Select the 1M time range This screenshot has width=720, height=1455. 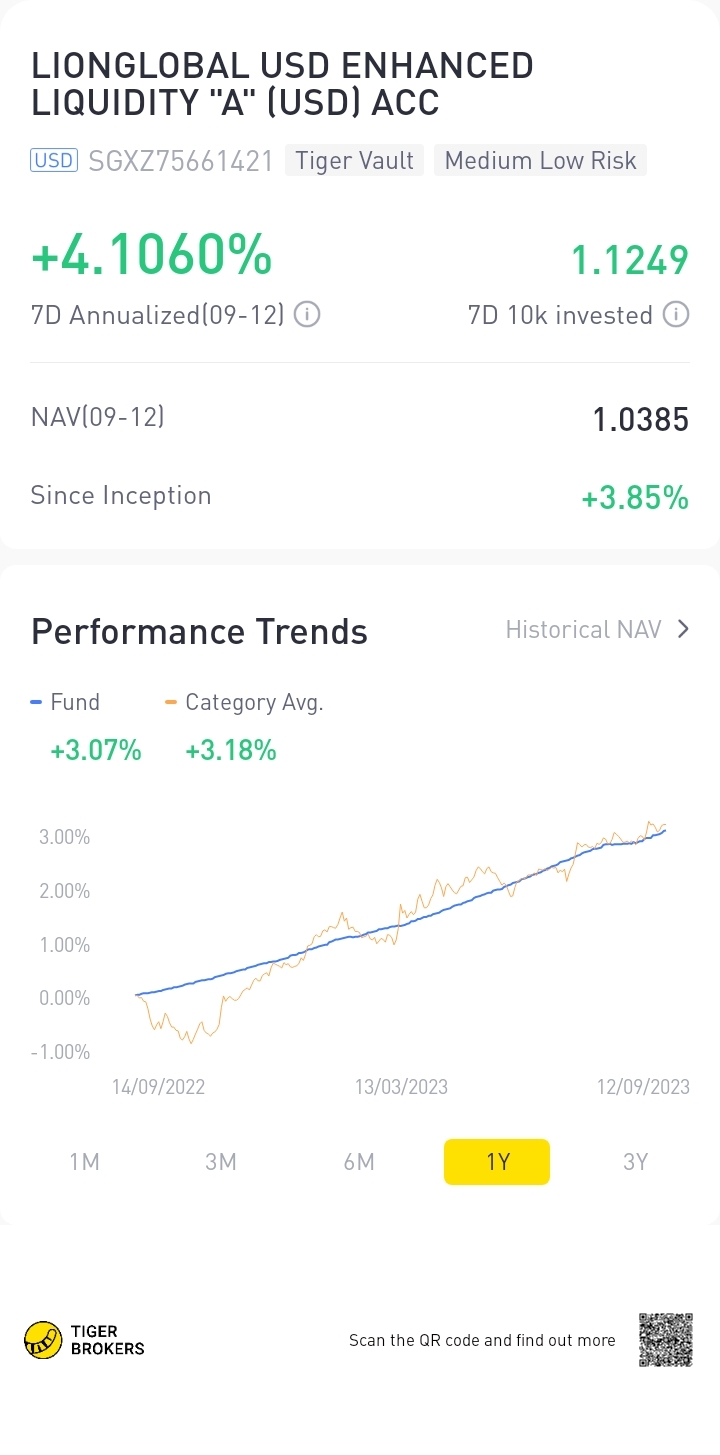tap(84, 1161)
